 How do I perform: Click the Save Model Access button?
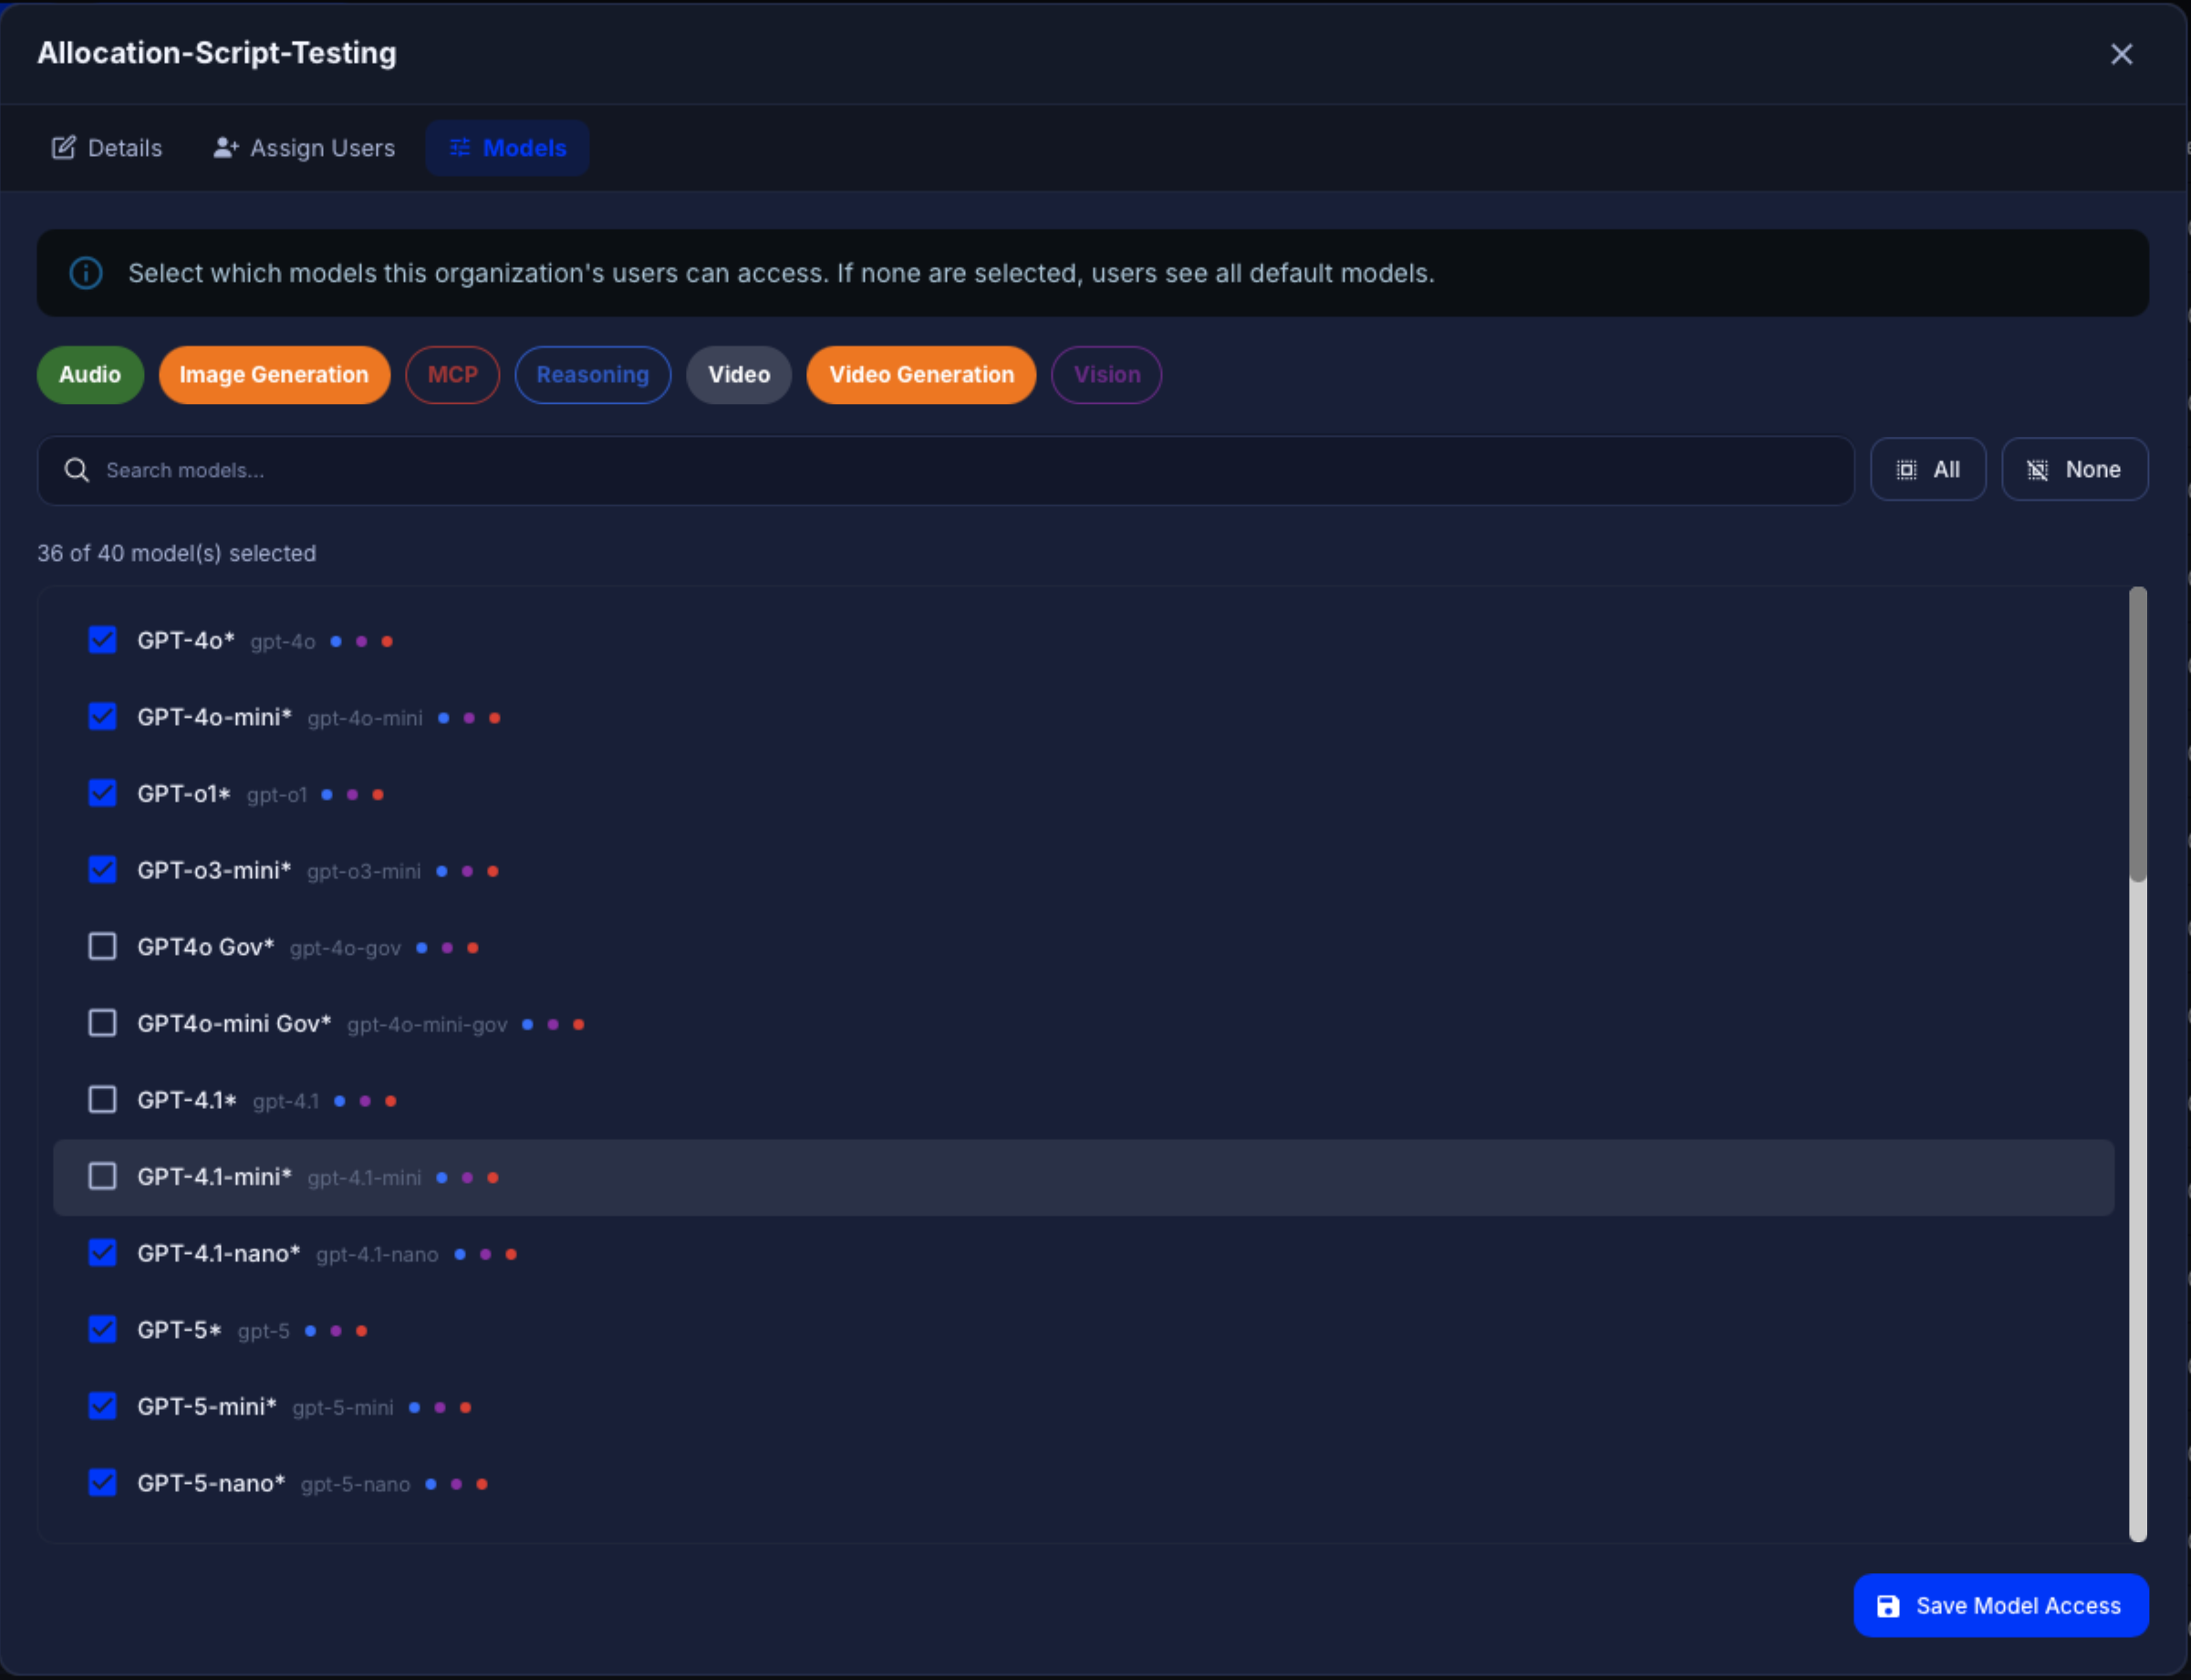pos(2000,1605)
